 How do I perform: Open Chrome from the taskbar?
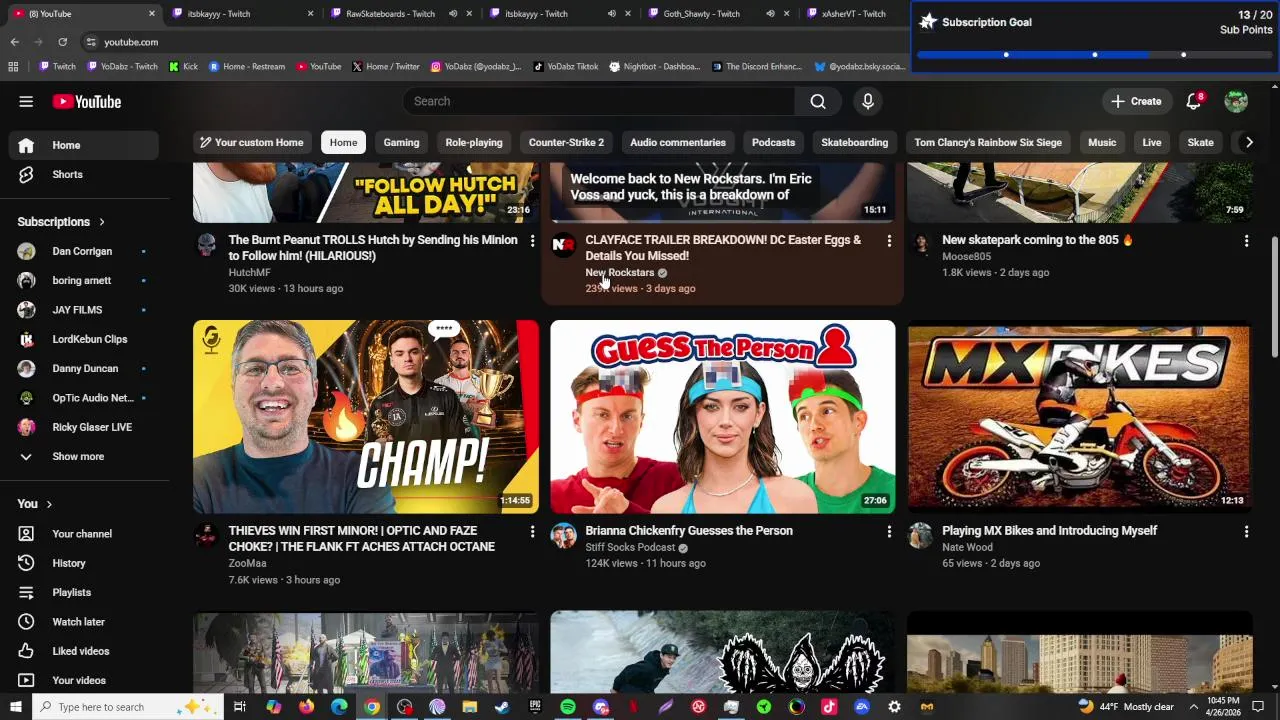372,707
